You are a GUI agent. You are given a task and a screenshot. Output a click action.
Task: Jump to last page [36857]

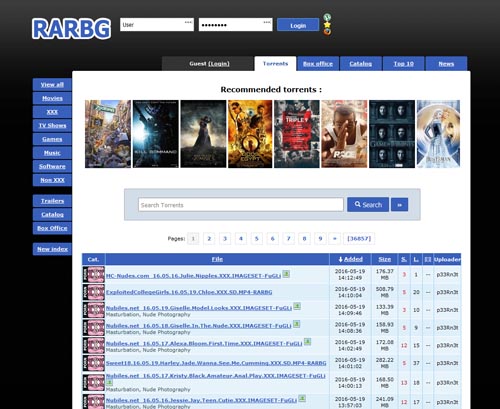click(359, 239)
